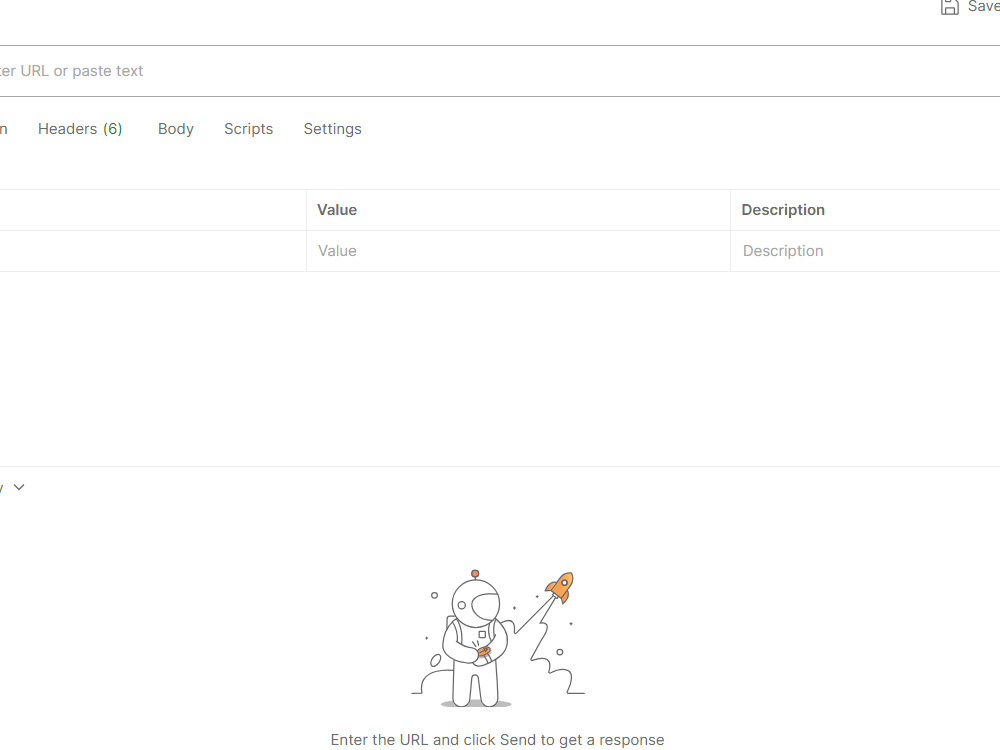Click the Description input cell
Screen dimensions: 1000x750
(x=865, y=251)
